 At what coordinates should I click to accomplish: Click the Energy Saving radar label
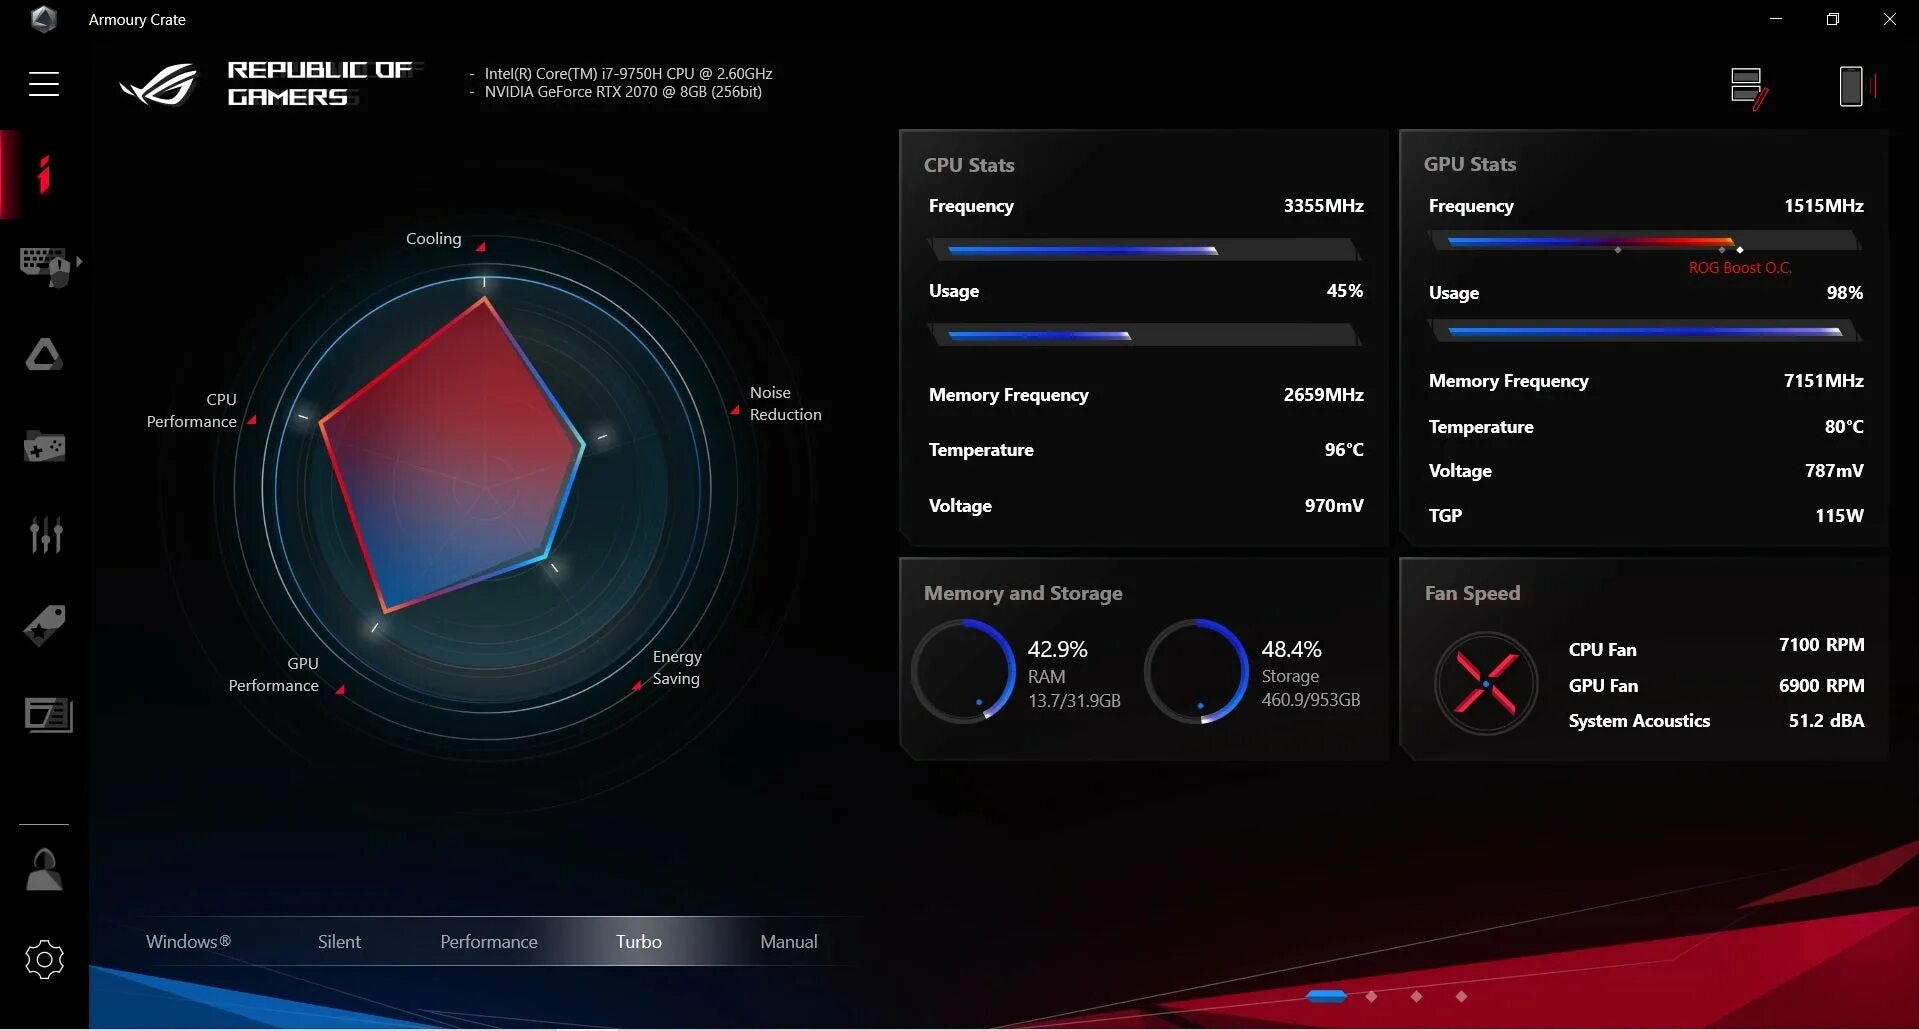pyautogui.click(x=677, y=668)
